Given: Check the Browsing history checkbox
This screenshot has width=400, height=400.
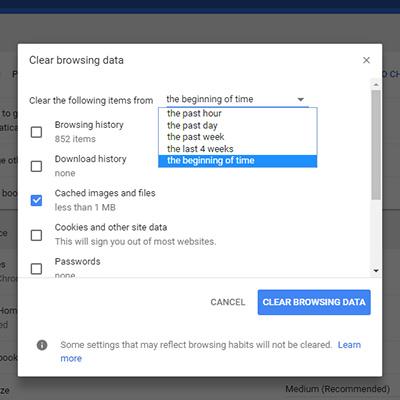Looking at the screenshot, I should coord(36,132).
